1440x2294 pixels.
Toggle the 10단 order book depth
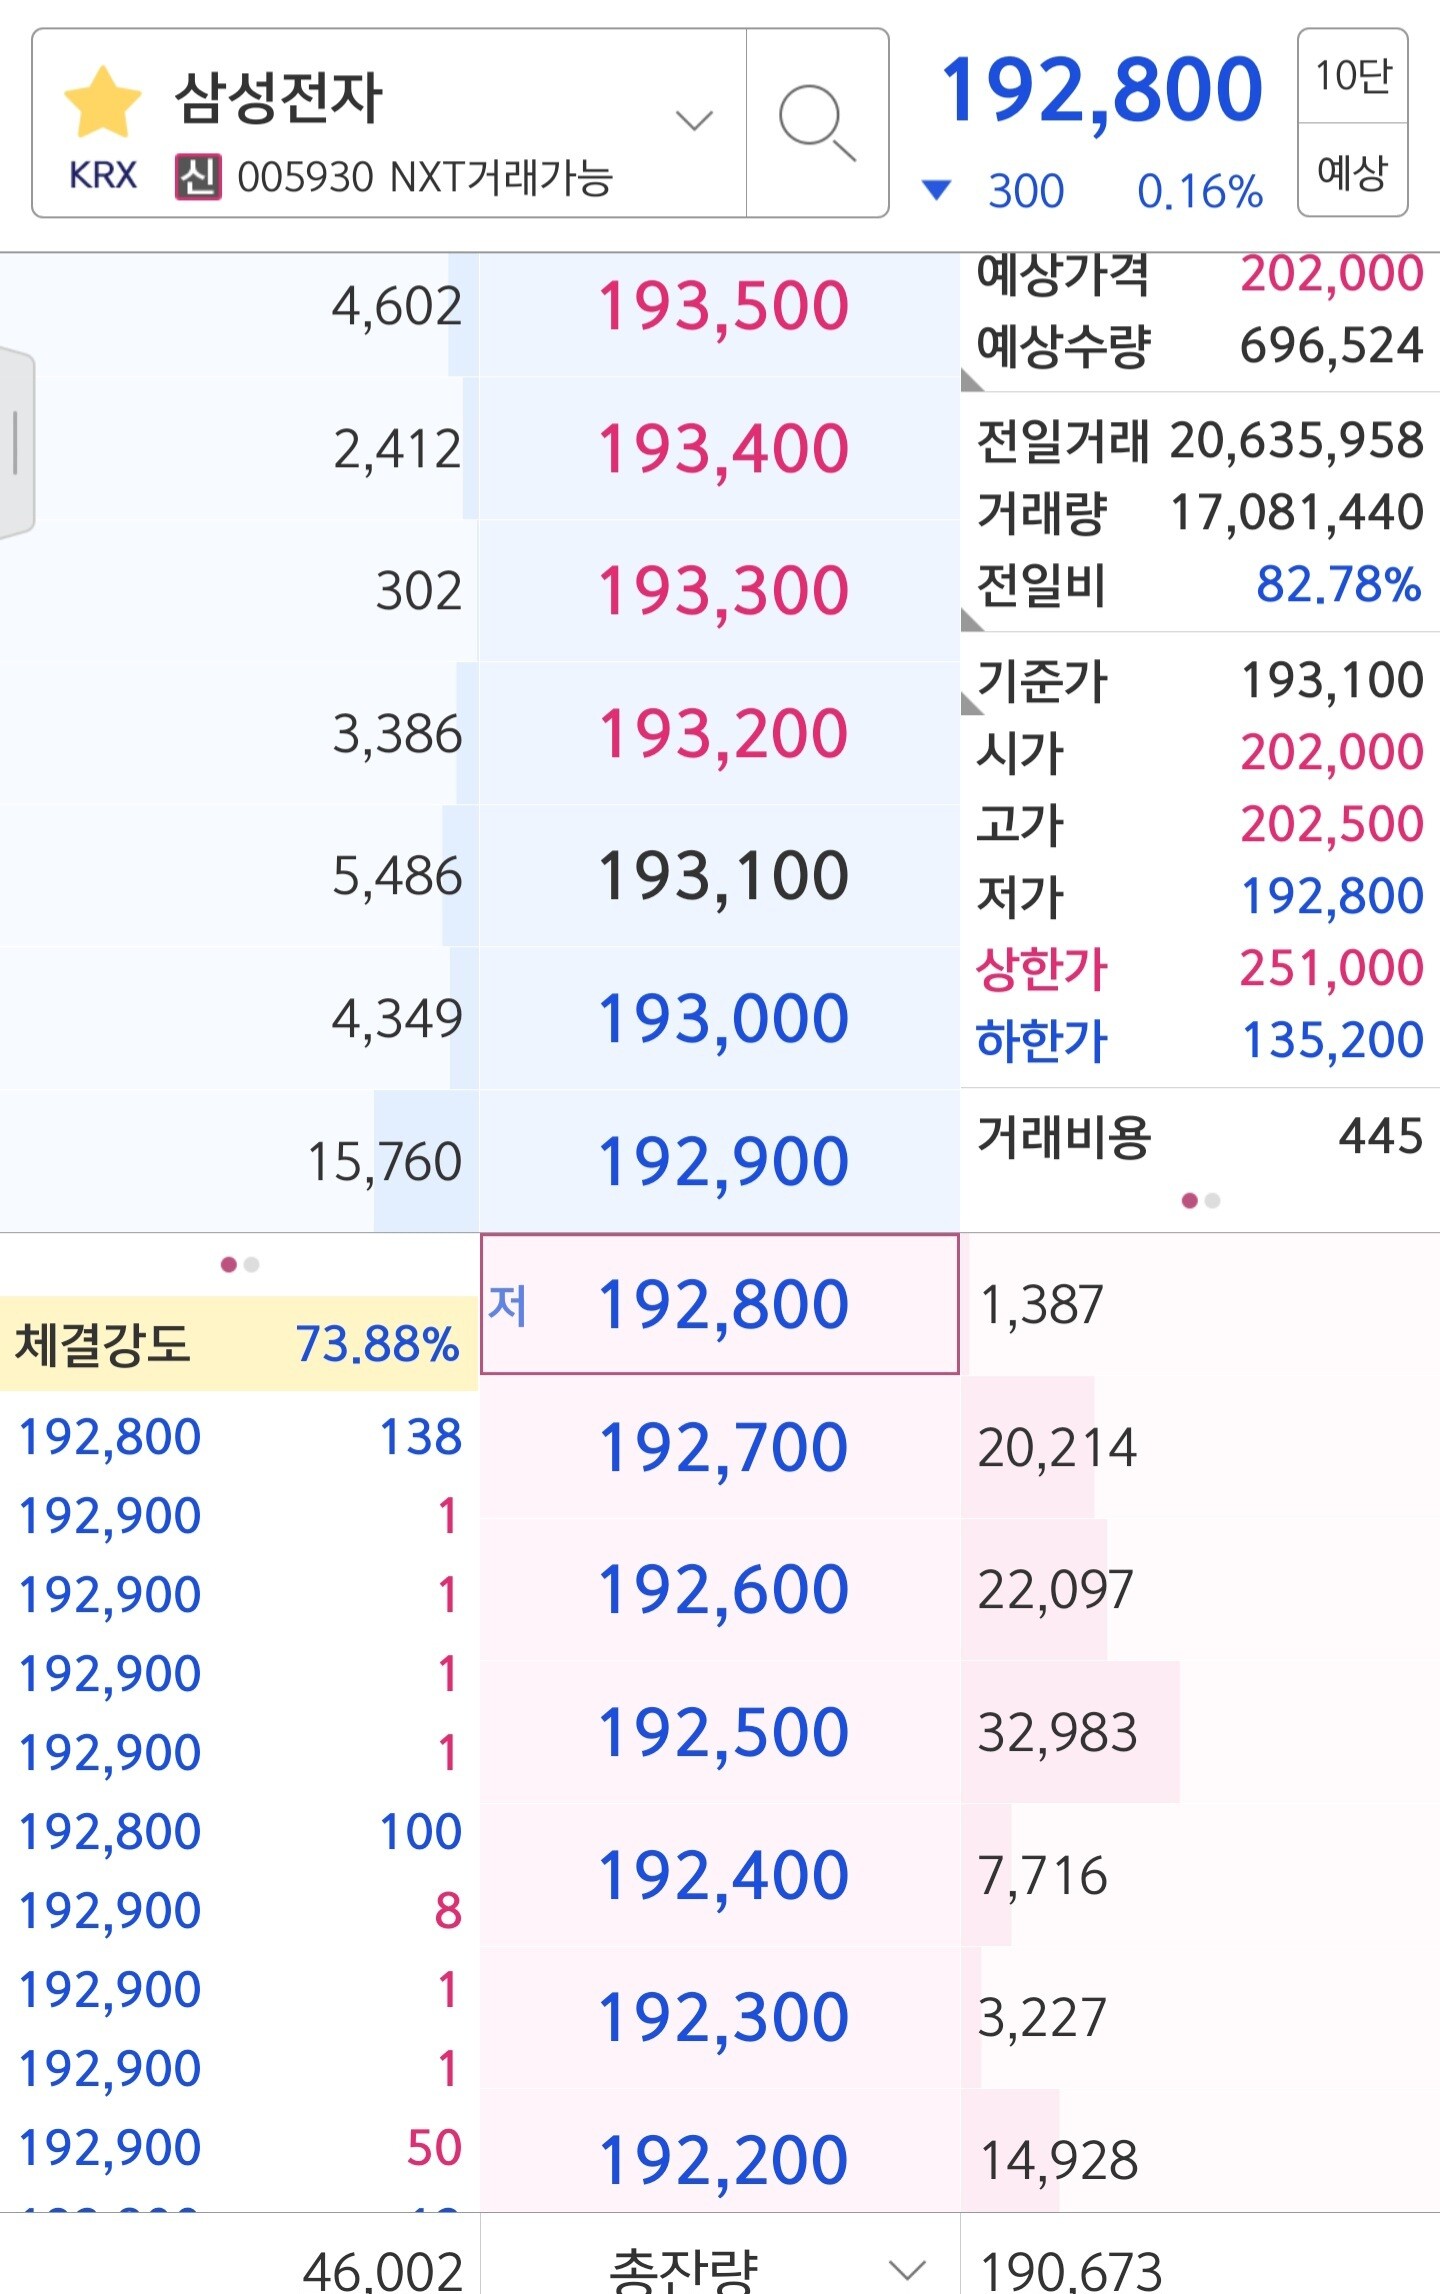pos(1352,76)
